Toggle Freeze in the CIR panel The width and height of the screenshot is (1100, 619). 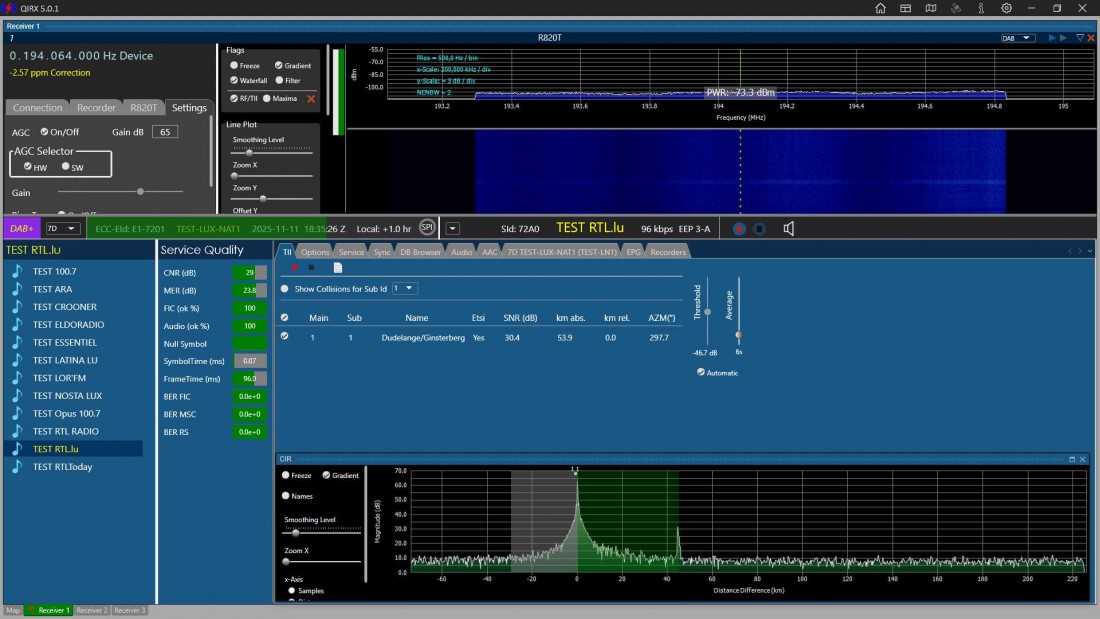(286, 475)
